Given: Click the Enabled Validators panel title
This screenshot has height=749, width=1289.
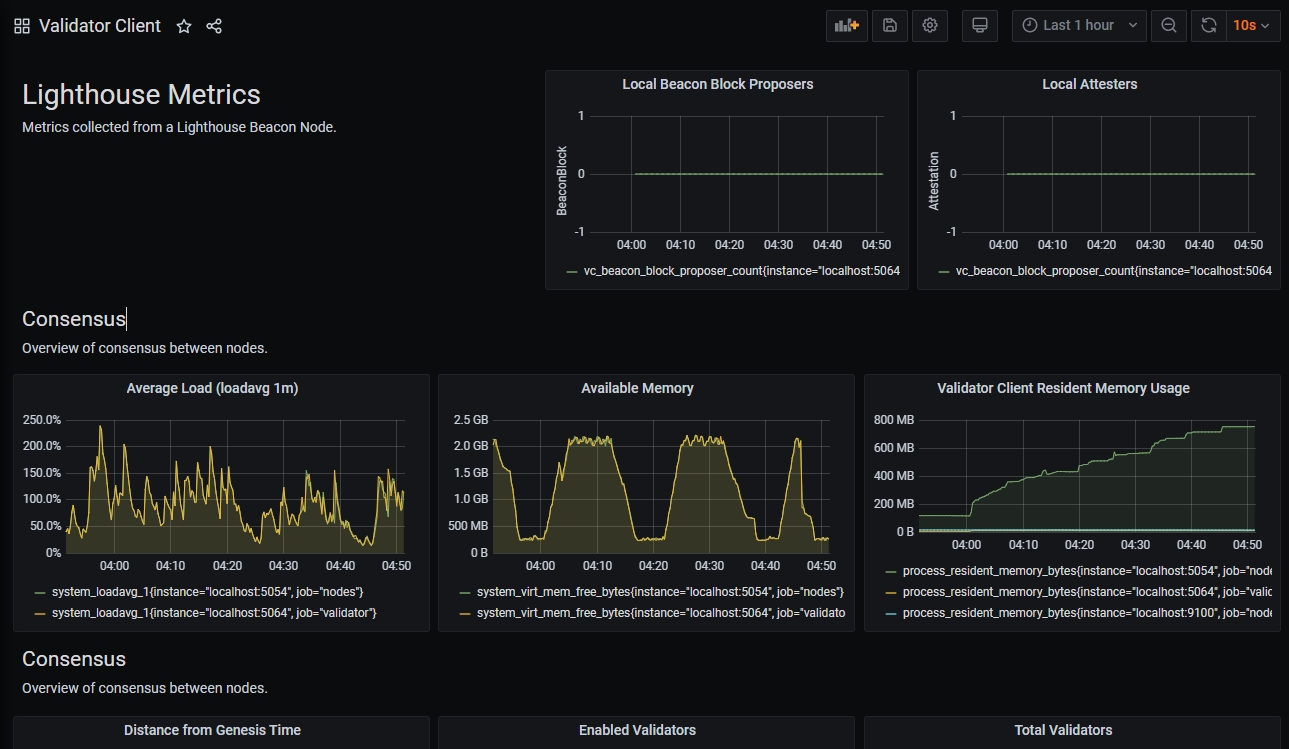Looking at the screenshot, I should tap(637, 730).
